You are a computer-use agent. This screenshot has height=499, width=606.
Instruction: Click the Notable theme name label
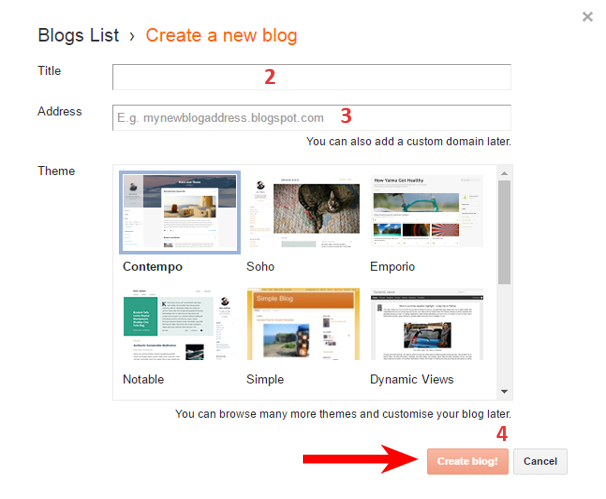click(143, 380)
